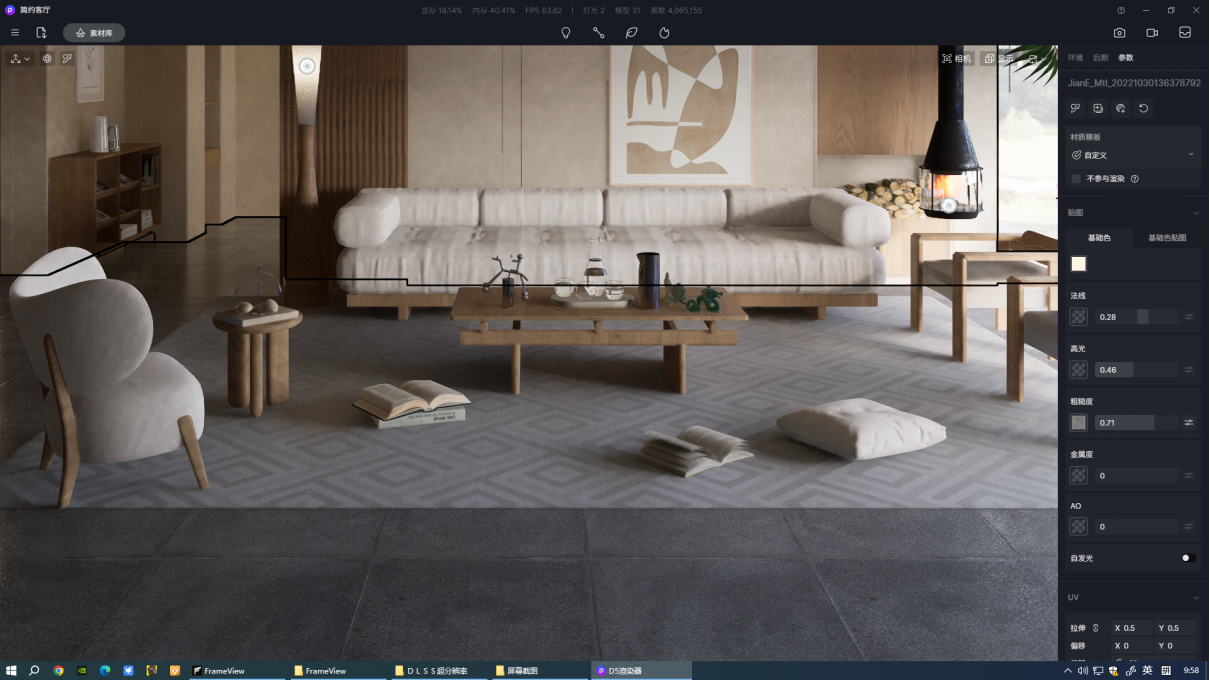The image size is (1210, 681).
Task: Toggle the 自发光 switch
Action: (x=1188, y=558)
